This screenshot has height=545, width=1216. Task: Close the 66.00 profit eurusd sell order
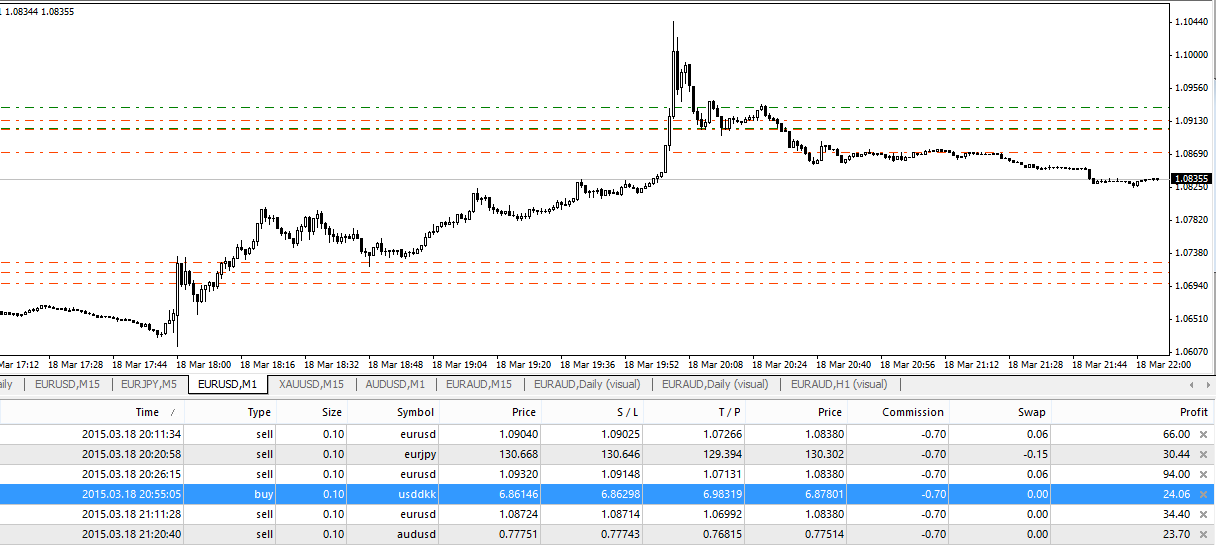tap(1203, 434)
